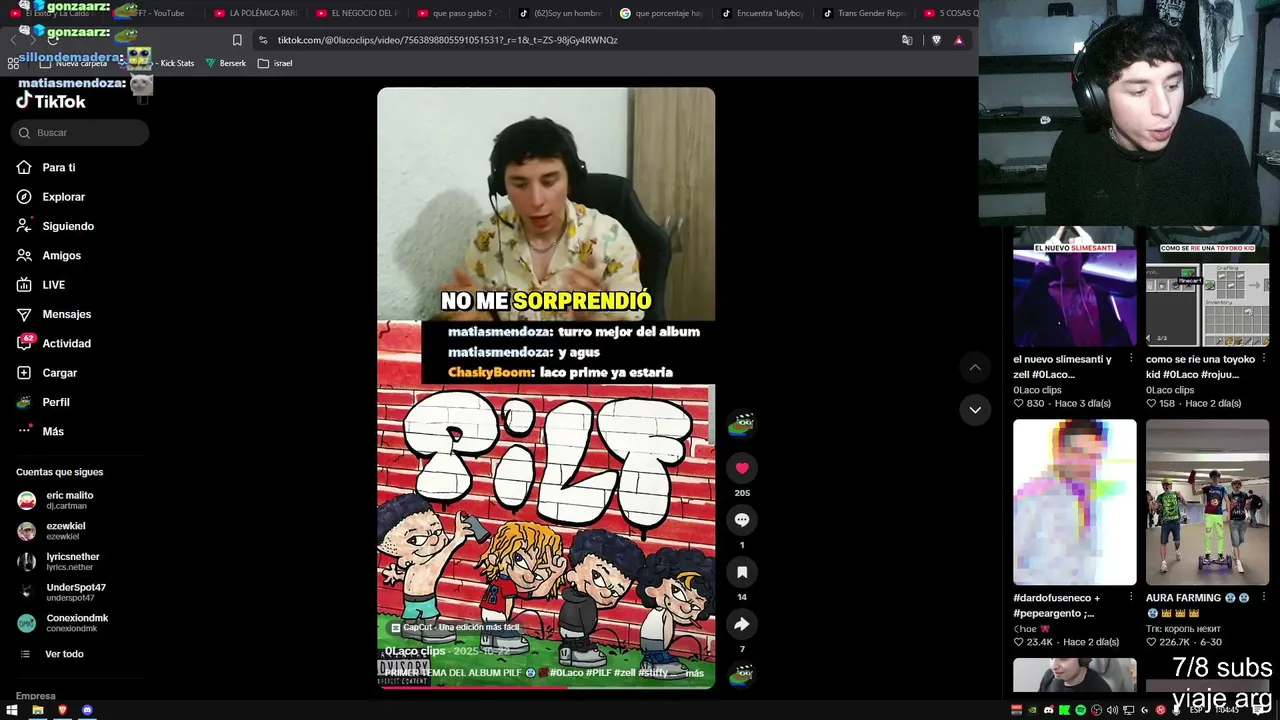Click the Spotify icon in system tray
The width and height of the screenshot is (1280, 720).
1080,710
